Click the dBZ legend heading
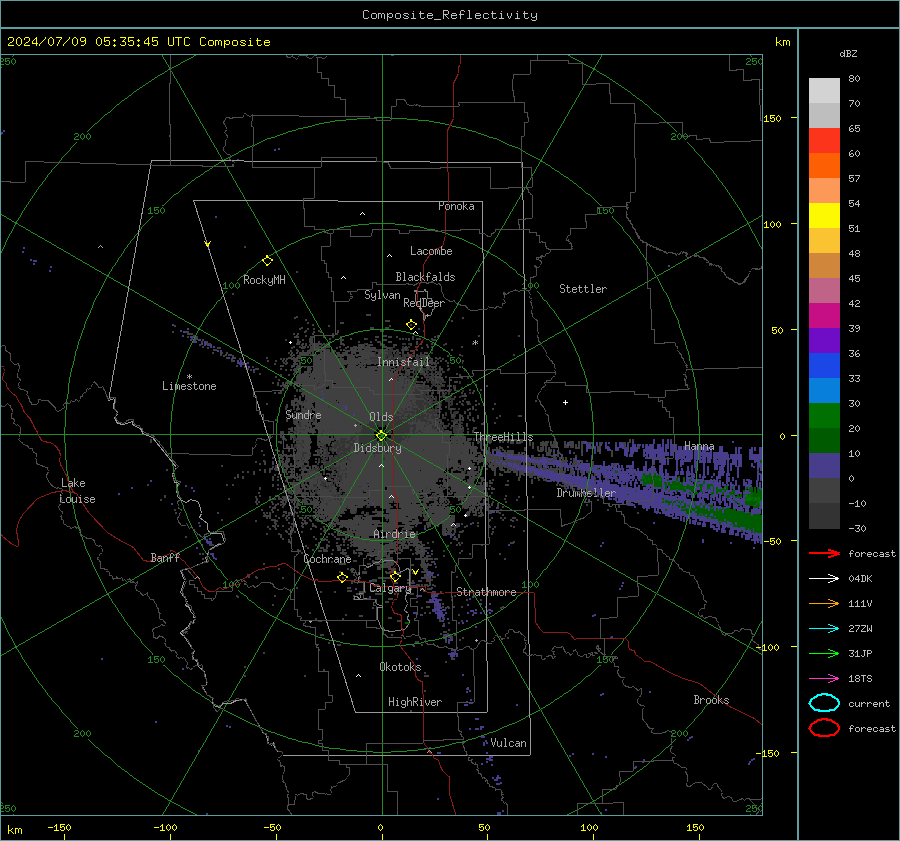Viewport: 900px width, 841px height. click(848, 54)
